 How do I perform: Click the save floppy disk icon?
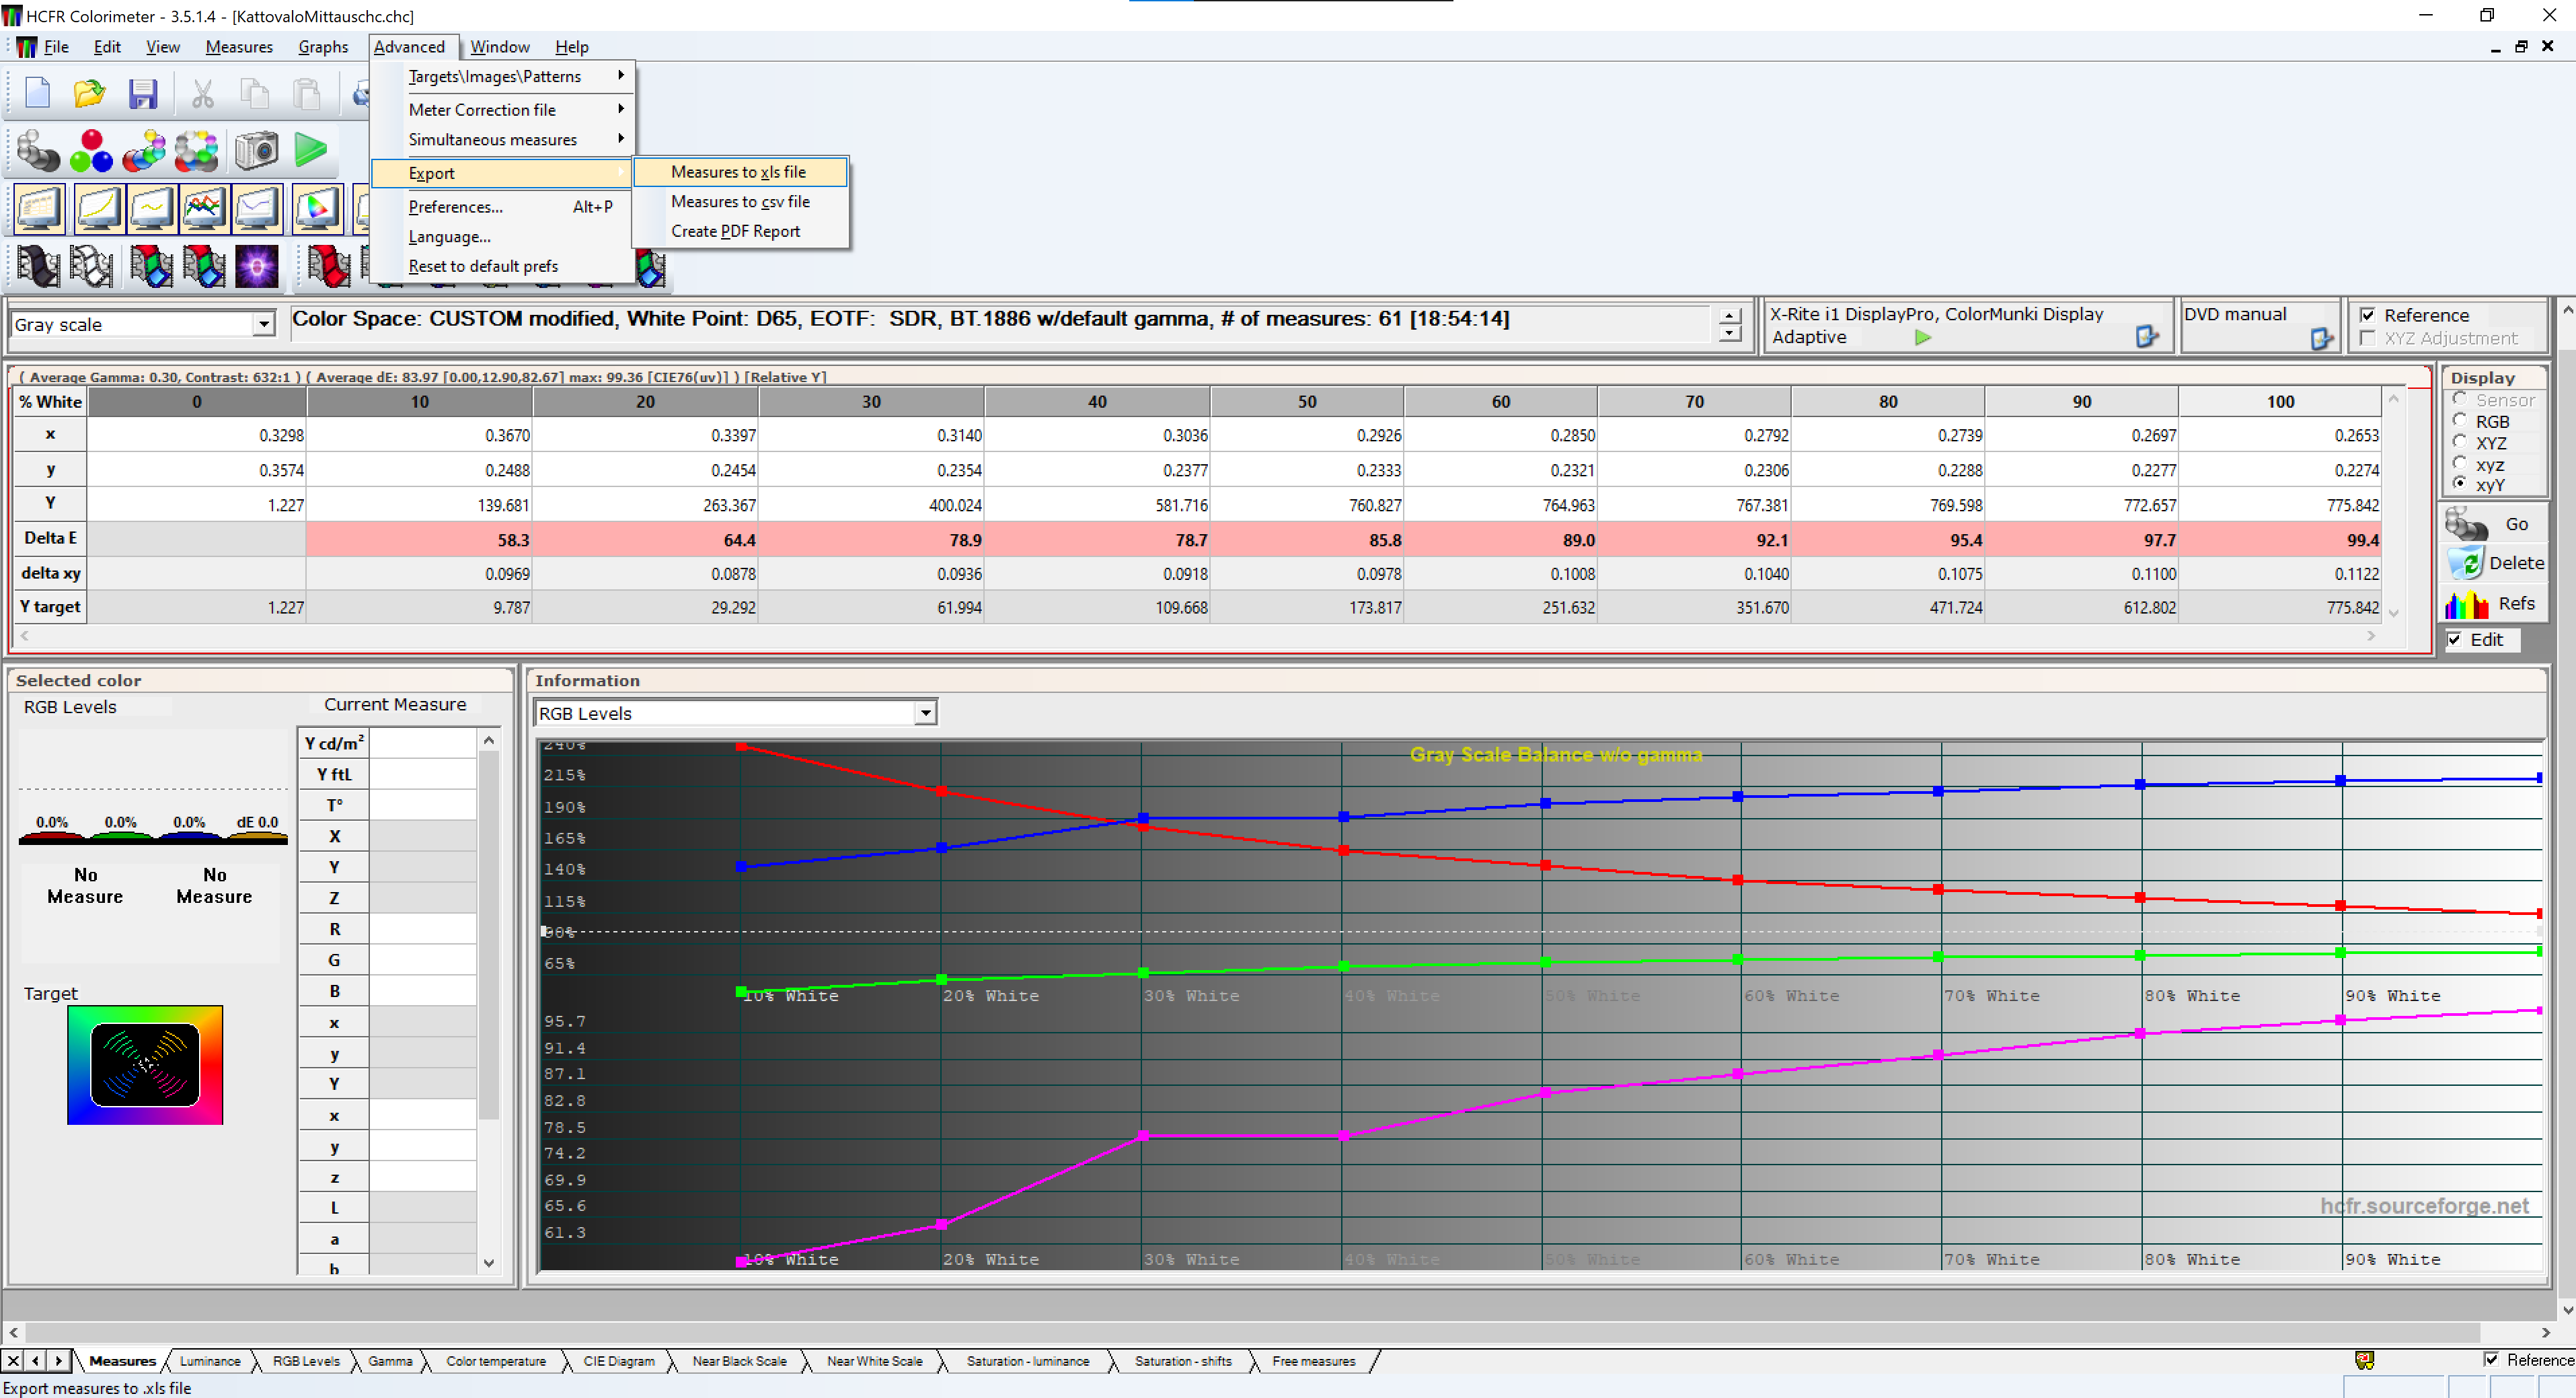pyautogui.click(x=143, y=94)
